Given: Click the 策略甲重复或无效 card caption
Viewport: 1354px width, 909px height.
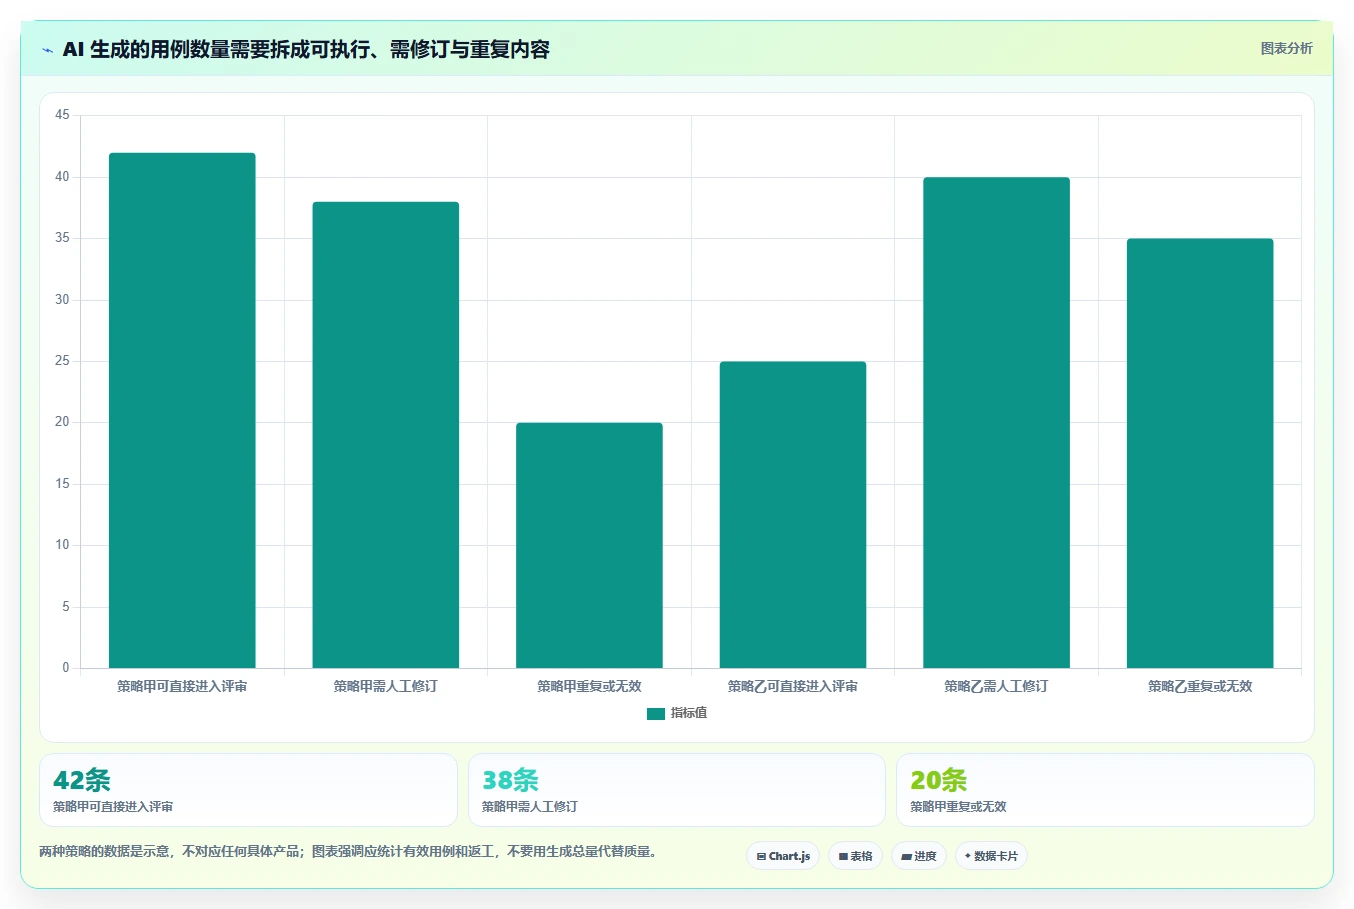Looking at the screenshot, I should click(x=958, y=807).
